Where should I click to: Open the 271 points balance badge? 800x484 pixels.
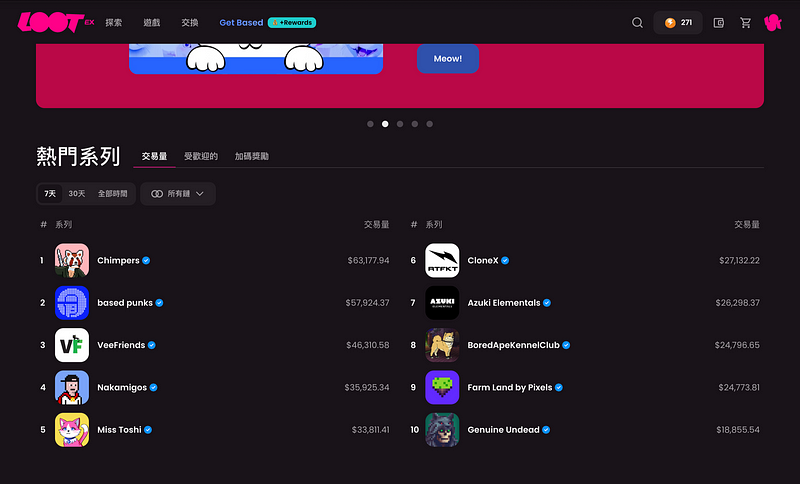pyautogui.click(x=678, y=22)
